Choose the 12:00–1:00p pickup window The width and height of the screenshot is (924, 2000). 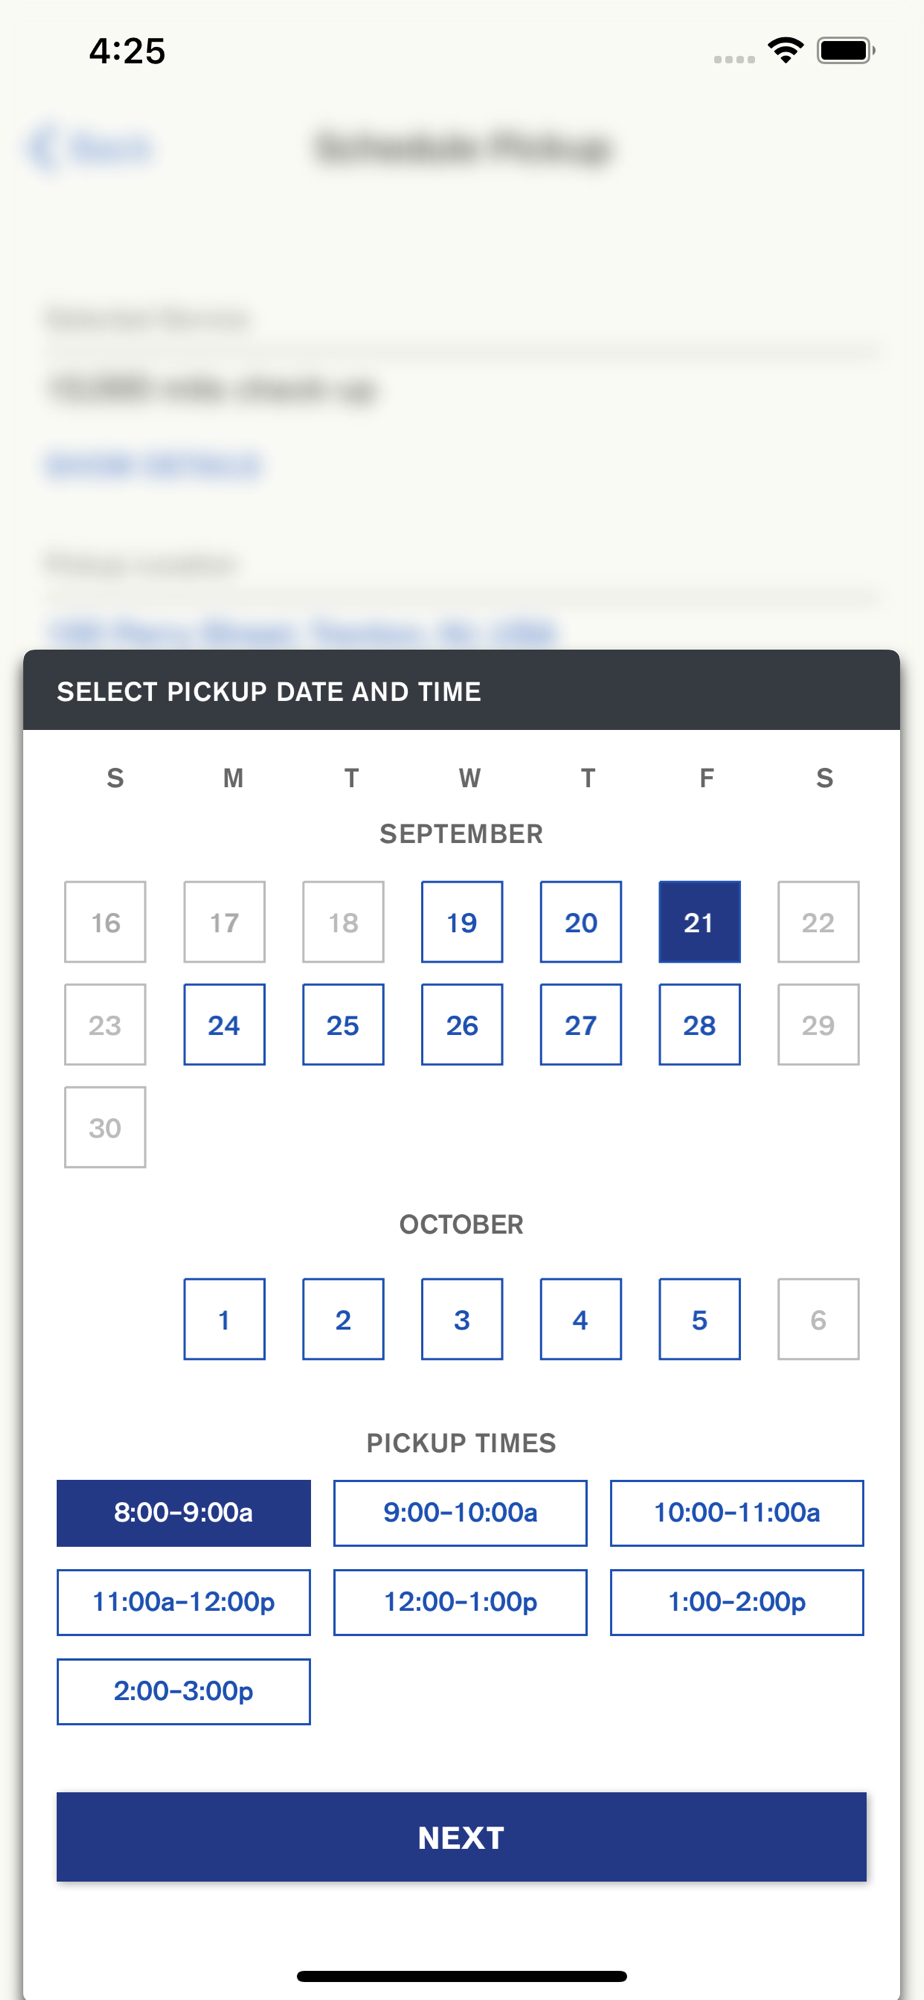[460, 1602]
